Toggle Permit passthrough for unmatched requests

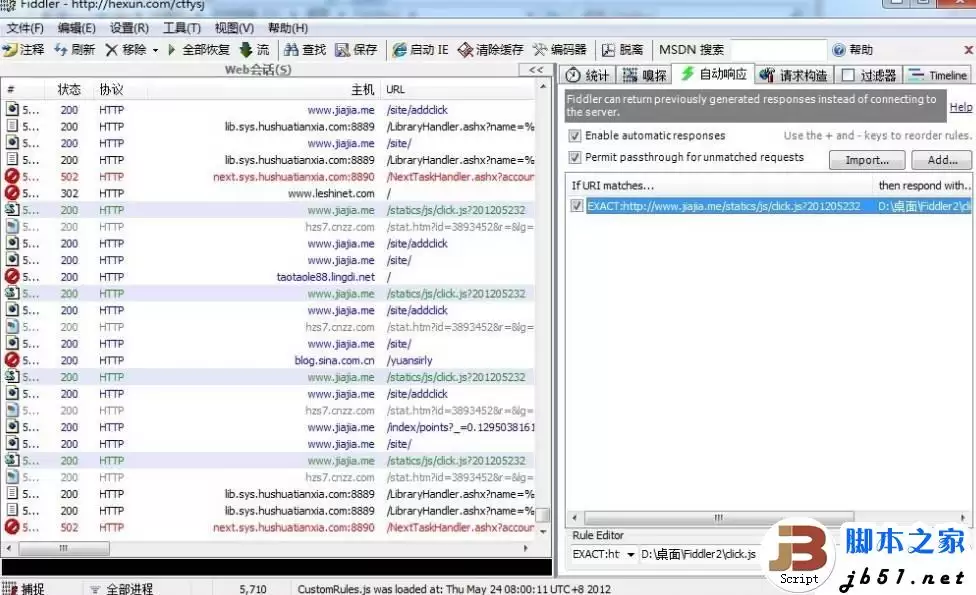pyautogui.click(x=575, y=158)
